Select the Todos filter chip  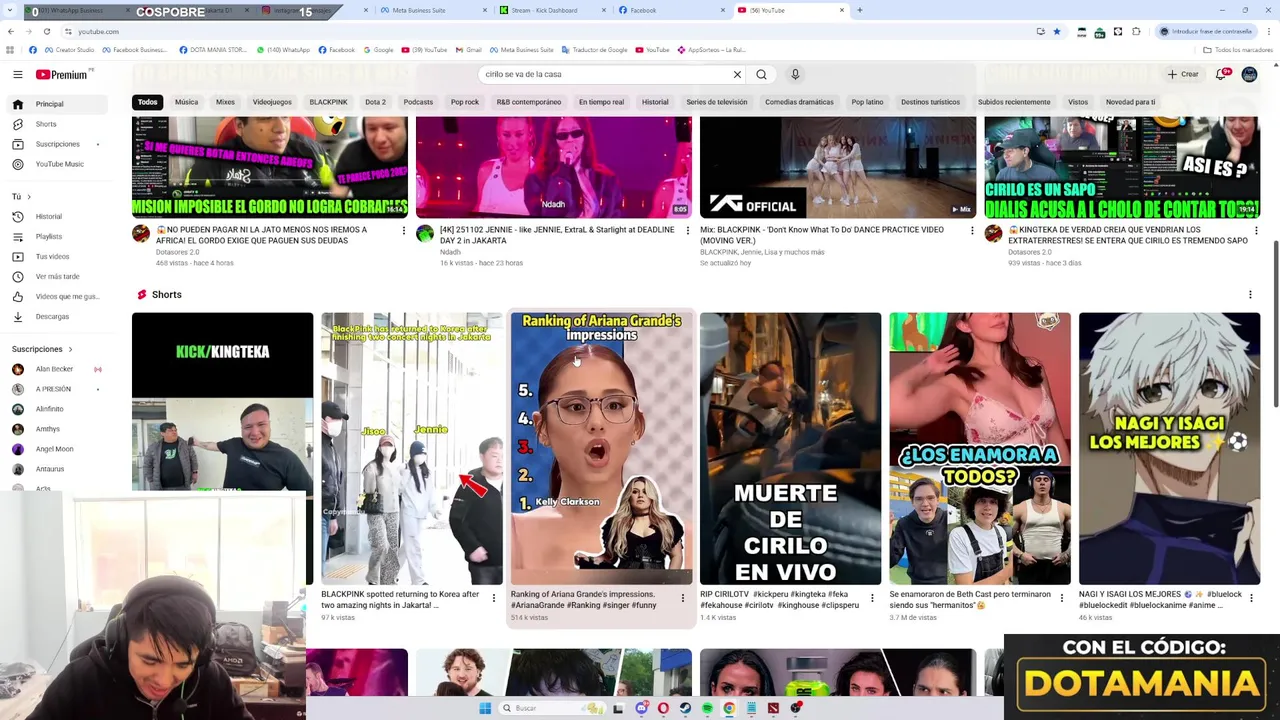(148, 102)
